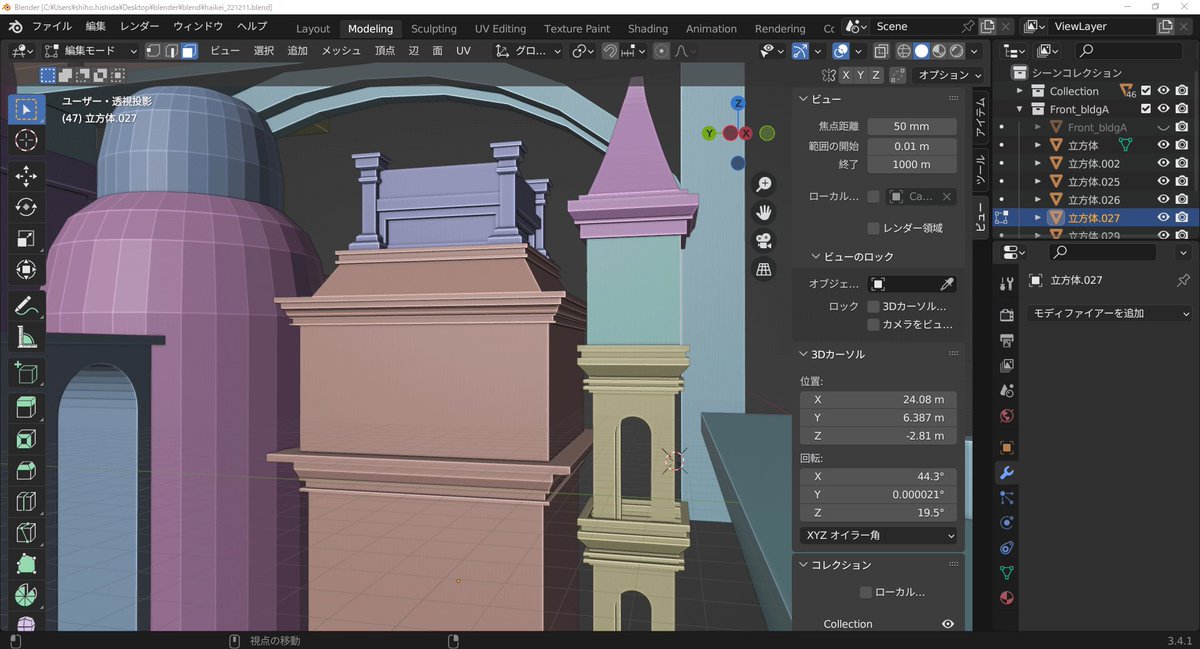Viewport: 1200px width, 649px height.
Task: Select the Poly Build tool
Action: pos(26,563)
